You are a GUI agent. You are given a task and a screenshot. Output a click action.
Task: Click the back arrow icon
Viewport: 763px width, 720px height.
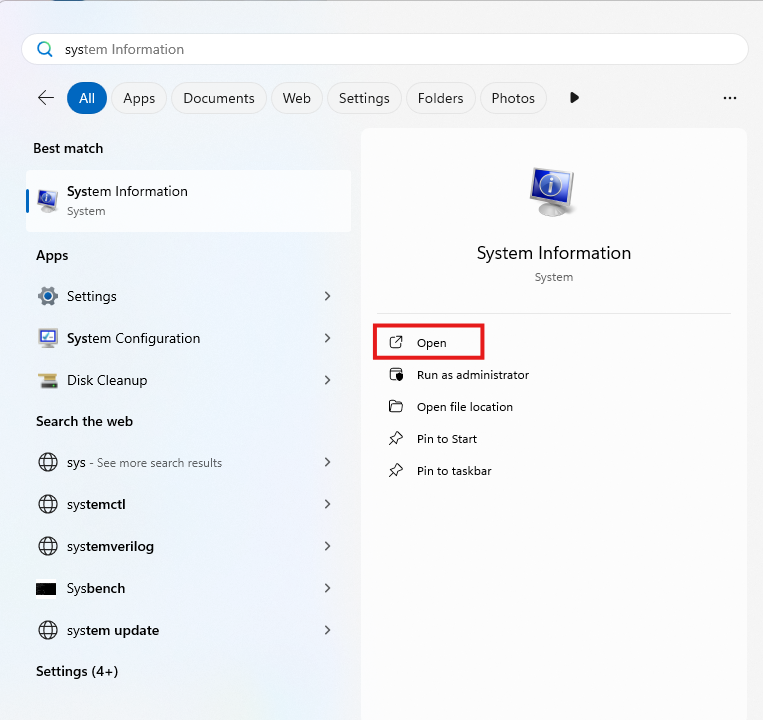(x=45, y=98)
